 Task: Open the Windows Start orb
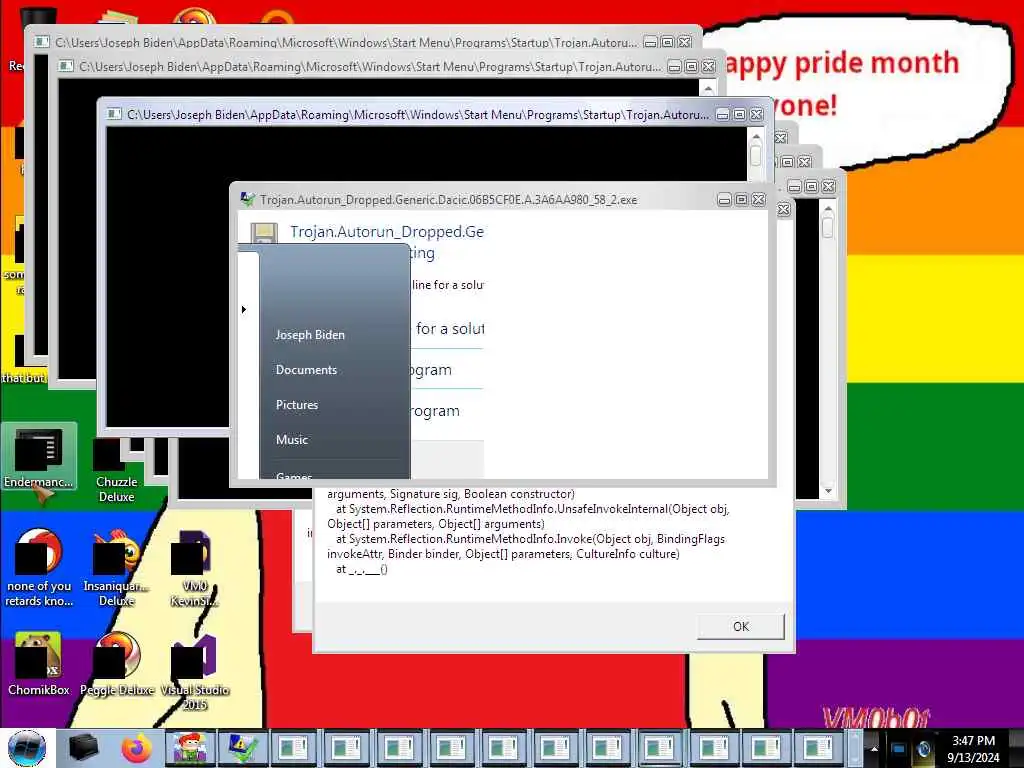(x=27, y=748)
